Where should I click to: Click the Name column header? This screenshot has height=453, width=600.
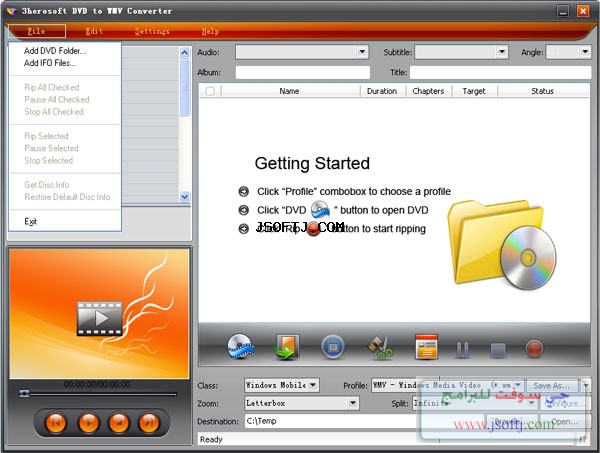(x=289, y=91)
